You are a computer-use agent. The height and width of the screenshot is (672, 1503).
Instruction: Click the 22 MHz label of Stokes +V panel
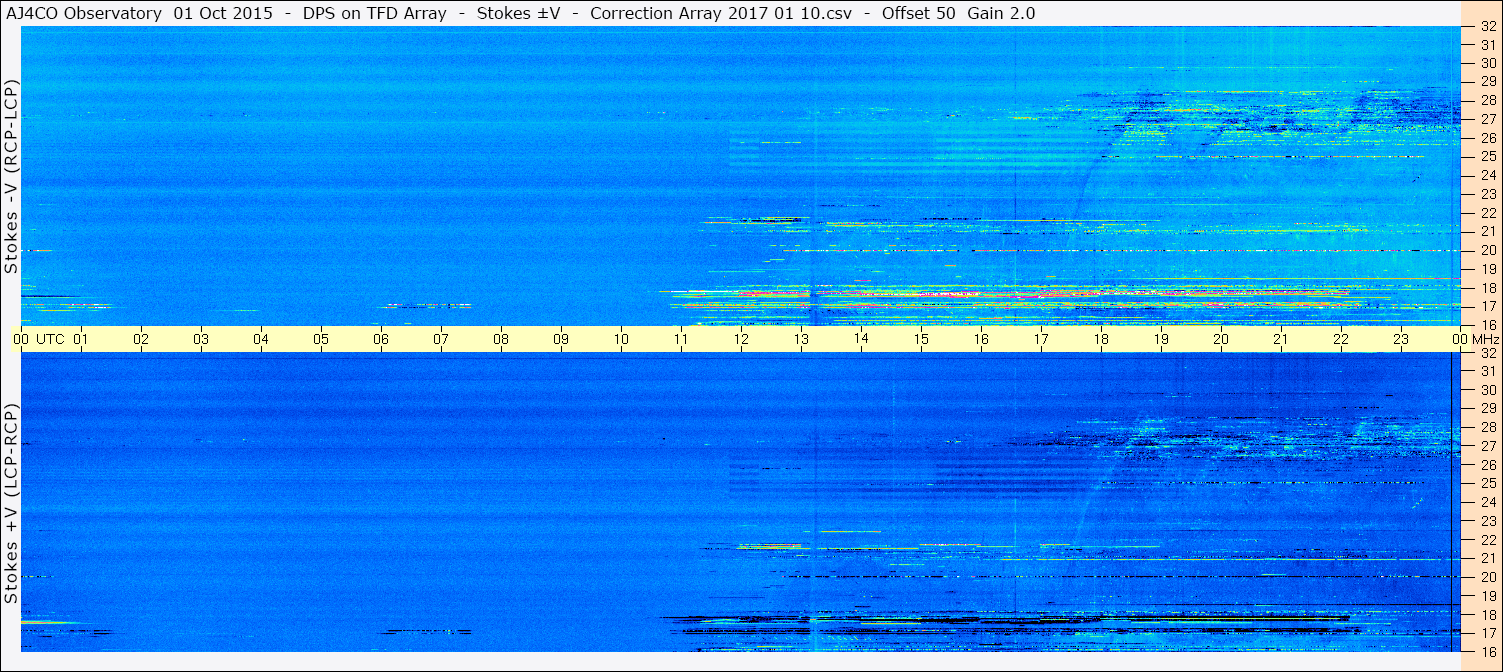point(1487,540)
